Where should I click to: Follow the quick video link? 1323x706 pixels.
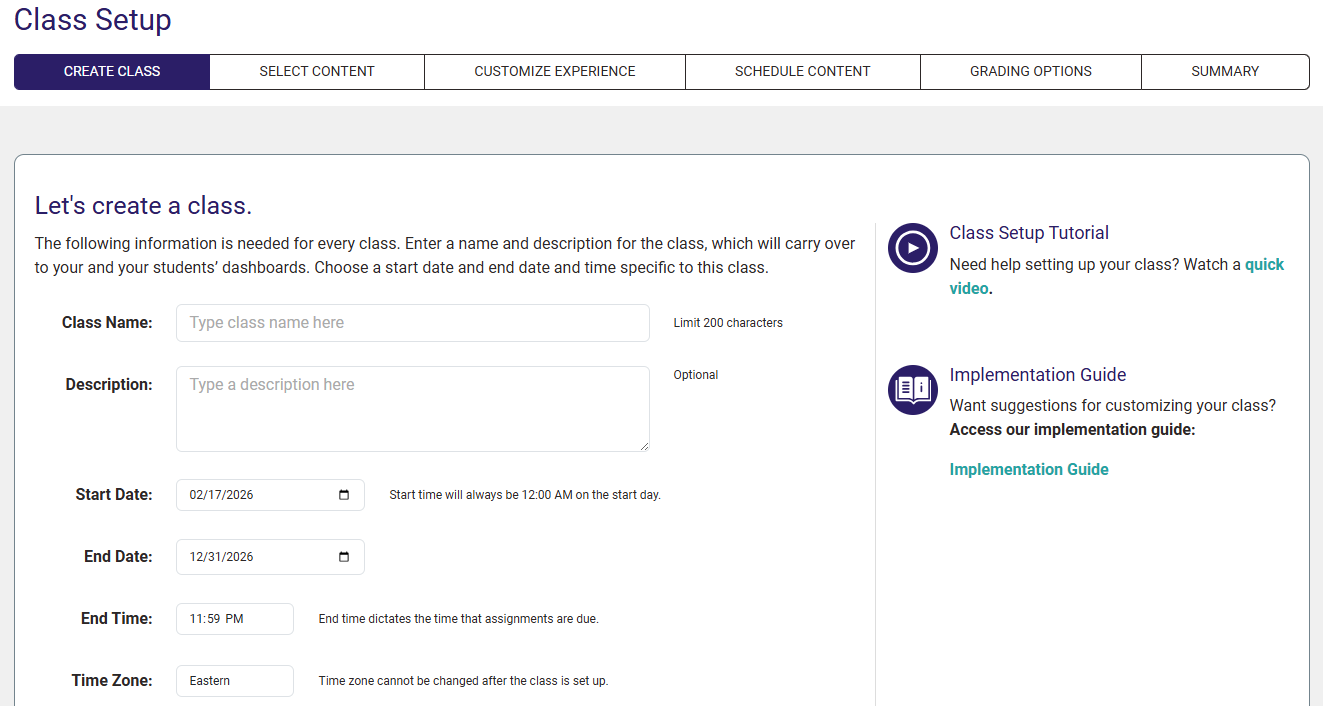click(1264, 265)
